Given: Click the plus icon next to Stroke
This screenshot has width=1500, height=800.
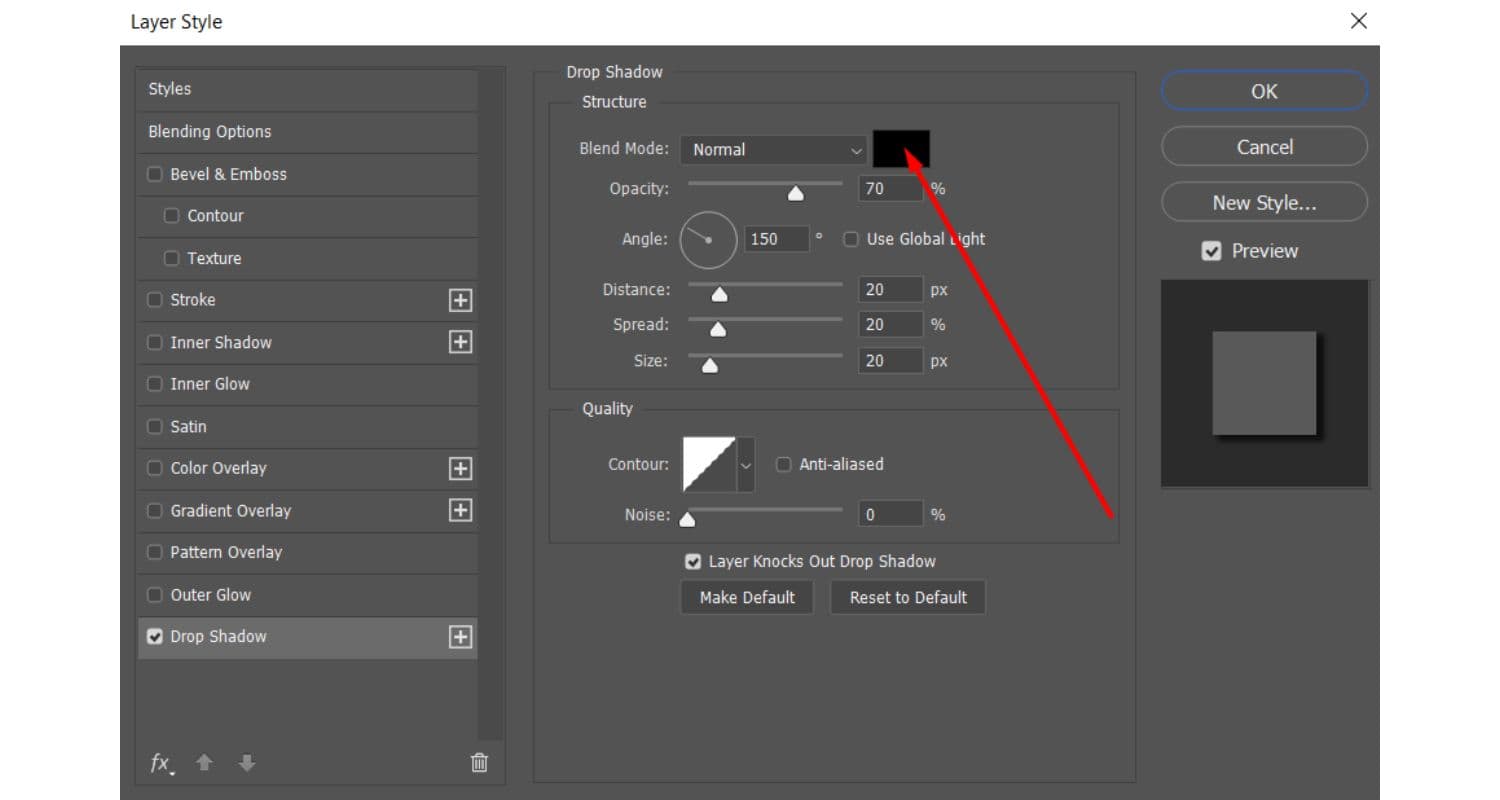Looking at the screenshot, I should [460, 300].
